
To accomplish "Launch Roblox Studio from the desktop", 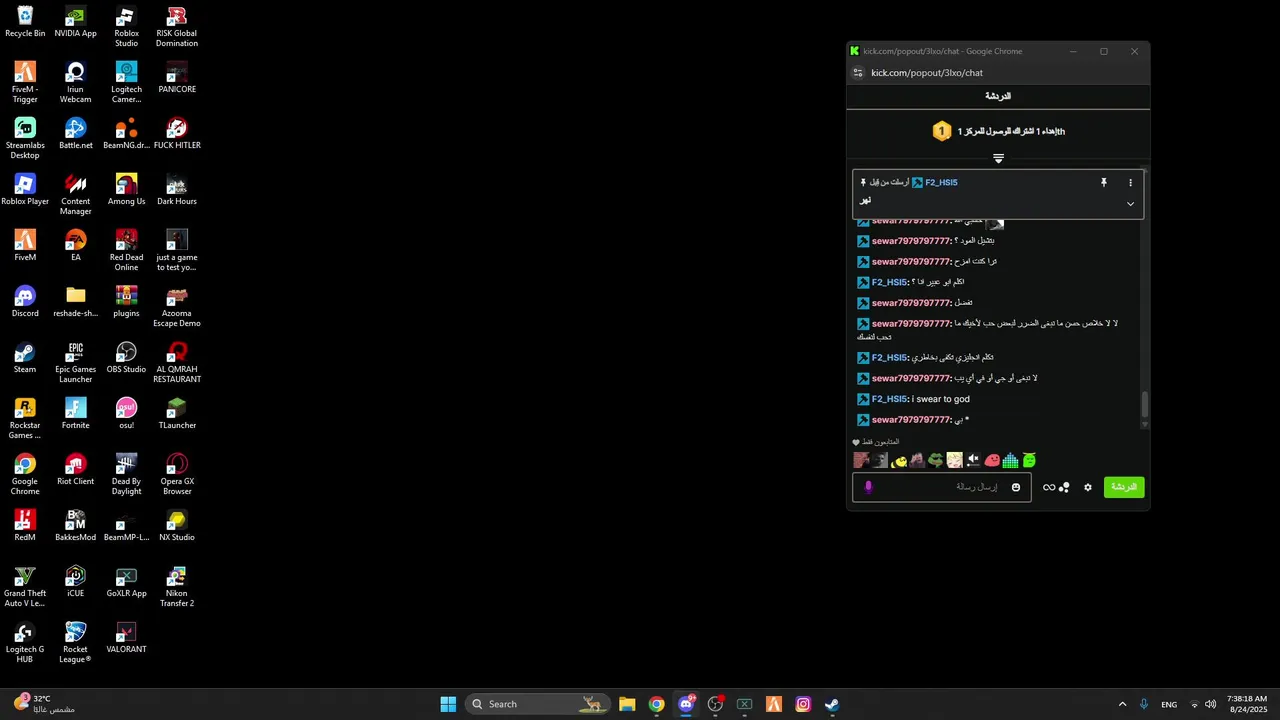I will (x=126, y=27).
